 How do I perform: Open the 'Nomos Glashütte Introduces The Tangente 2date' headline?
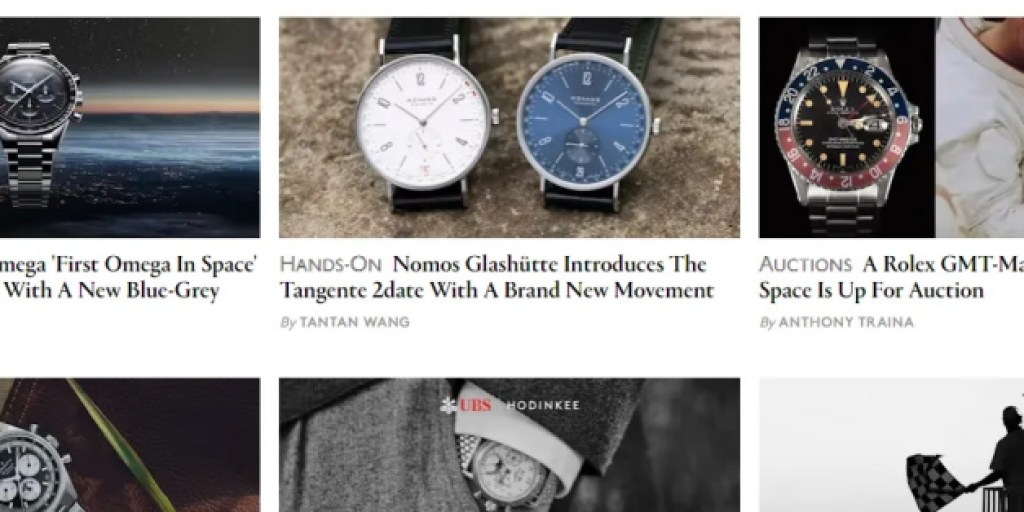click(x=496, y=277)
